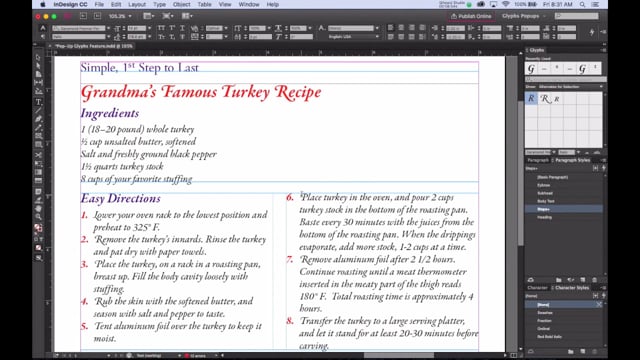Open the character style dropdown in Control panel

[x=377, y=28]
